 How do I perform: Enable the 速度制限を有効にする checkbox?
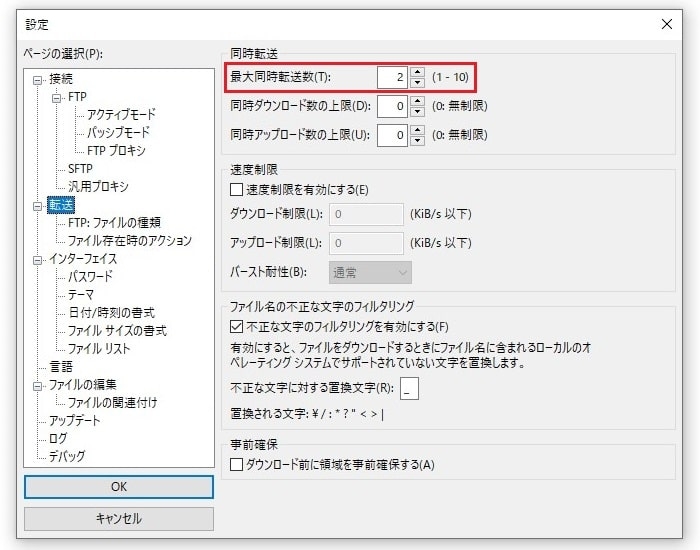click(237, 189)
